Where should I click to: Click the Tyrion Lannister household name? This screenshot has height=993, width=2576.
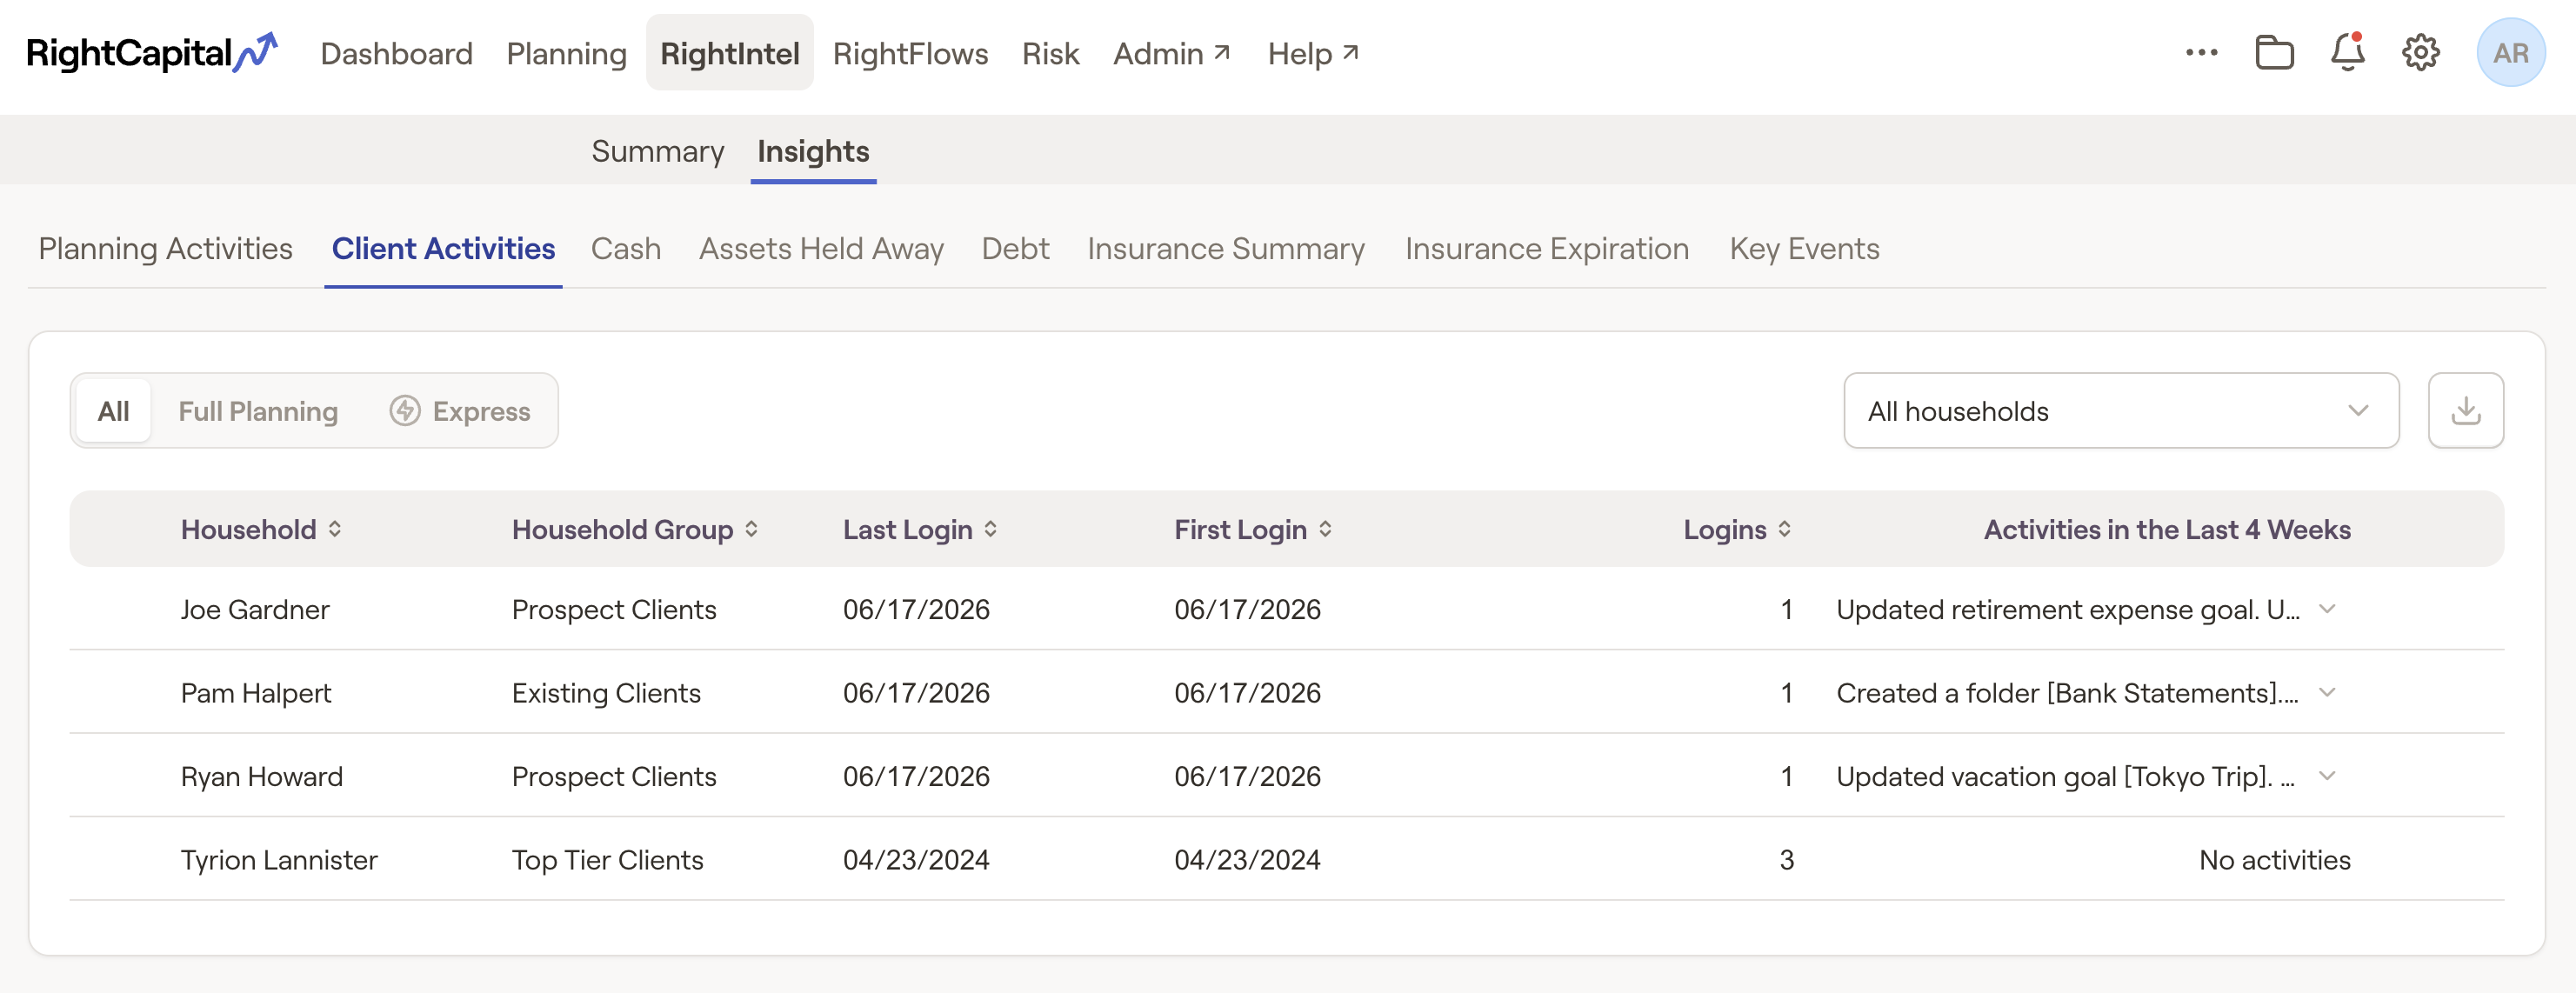(x=279, y=860)
